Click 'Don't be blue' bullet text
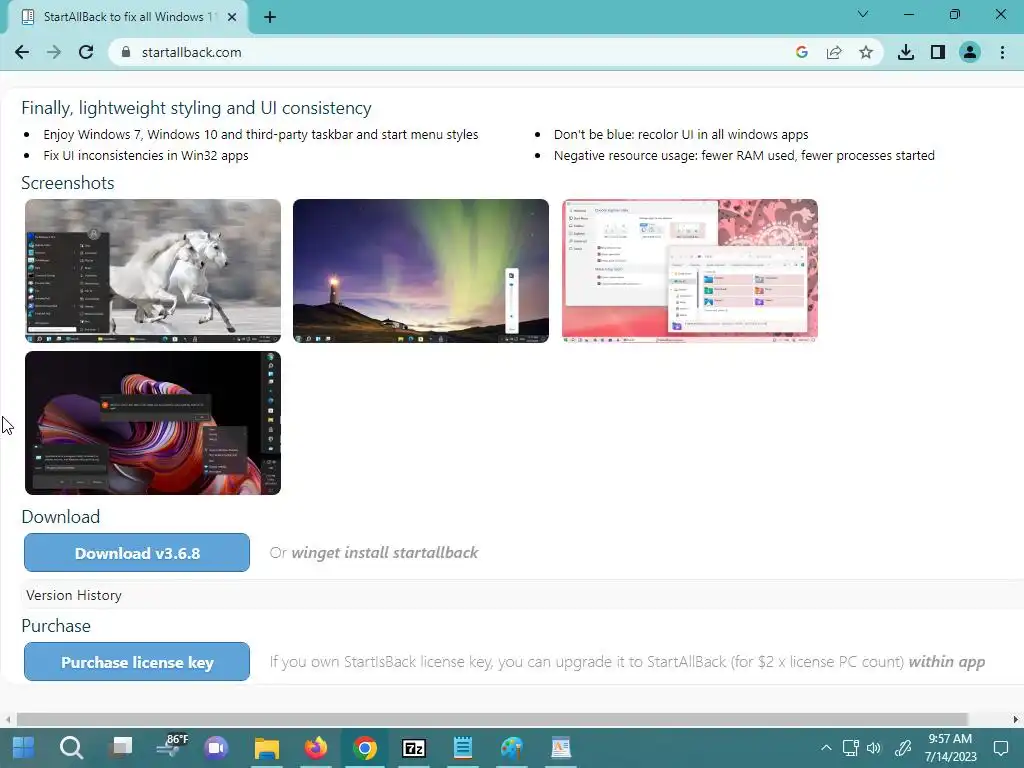The height and width of the screenshot is (768, 1024). click(x=681, y=135)
